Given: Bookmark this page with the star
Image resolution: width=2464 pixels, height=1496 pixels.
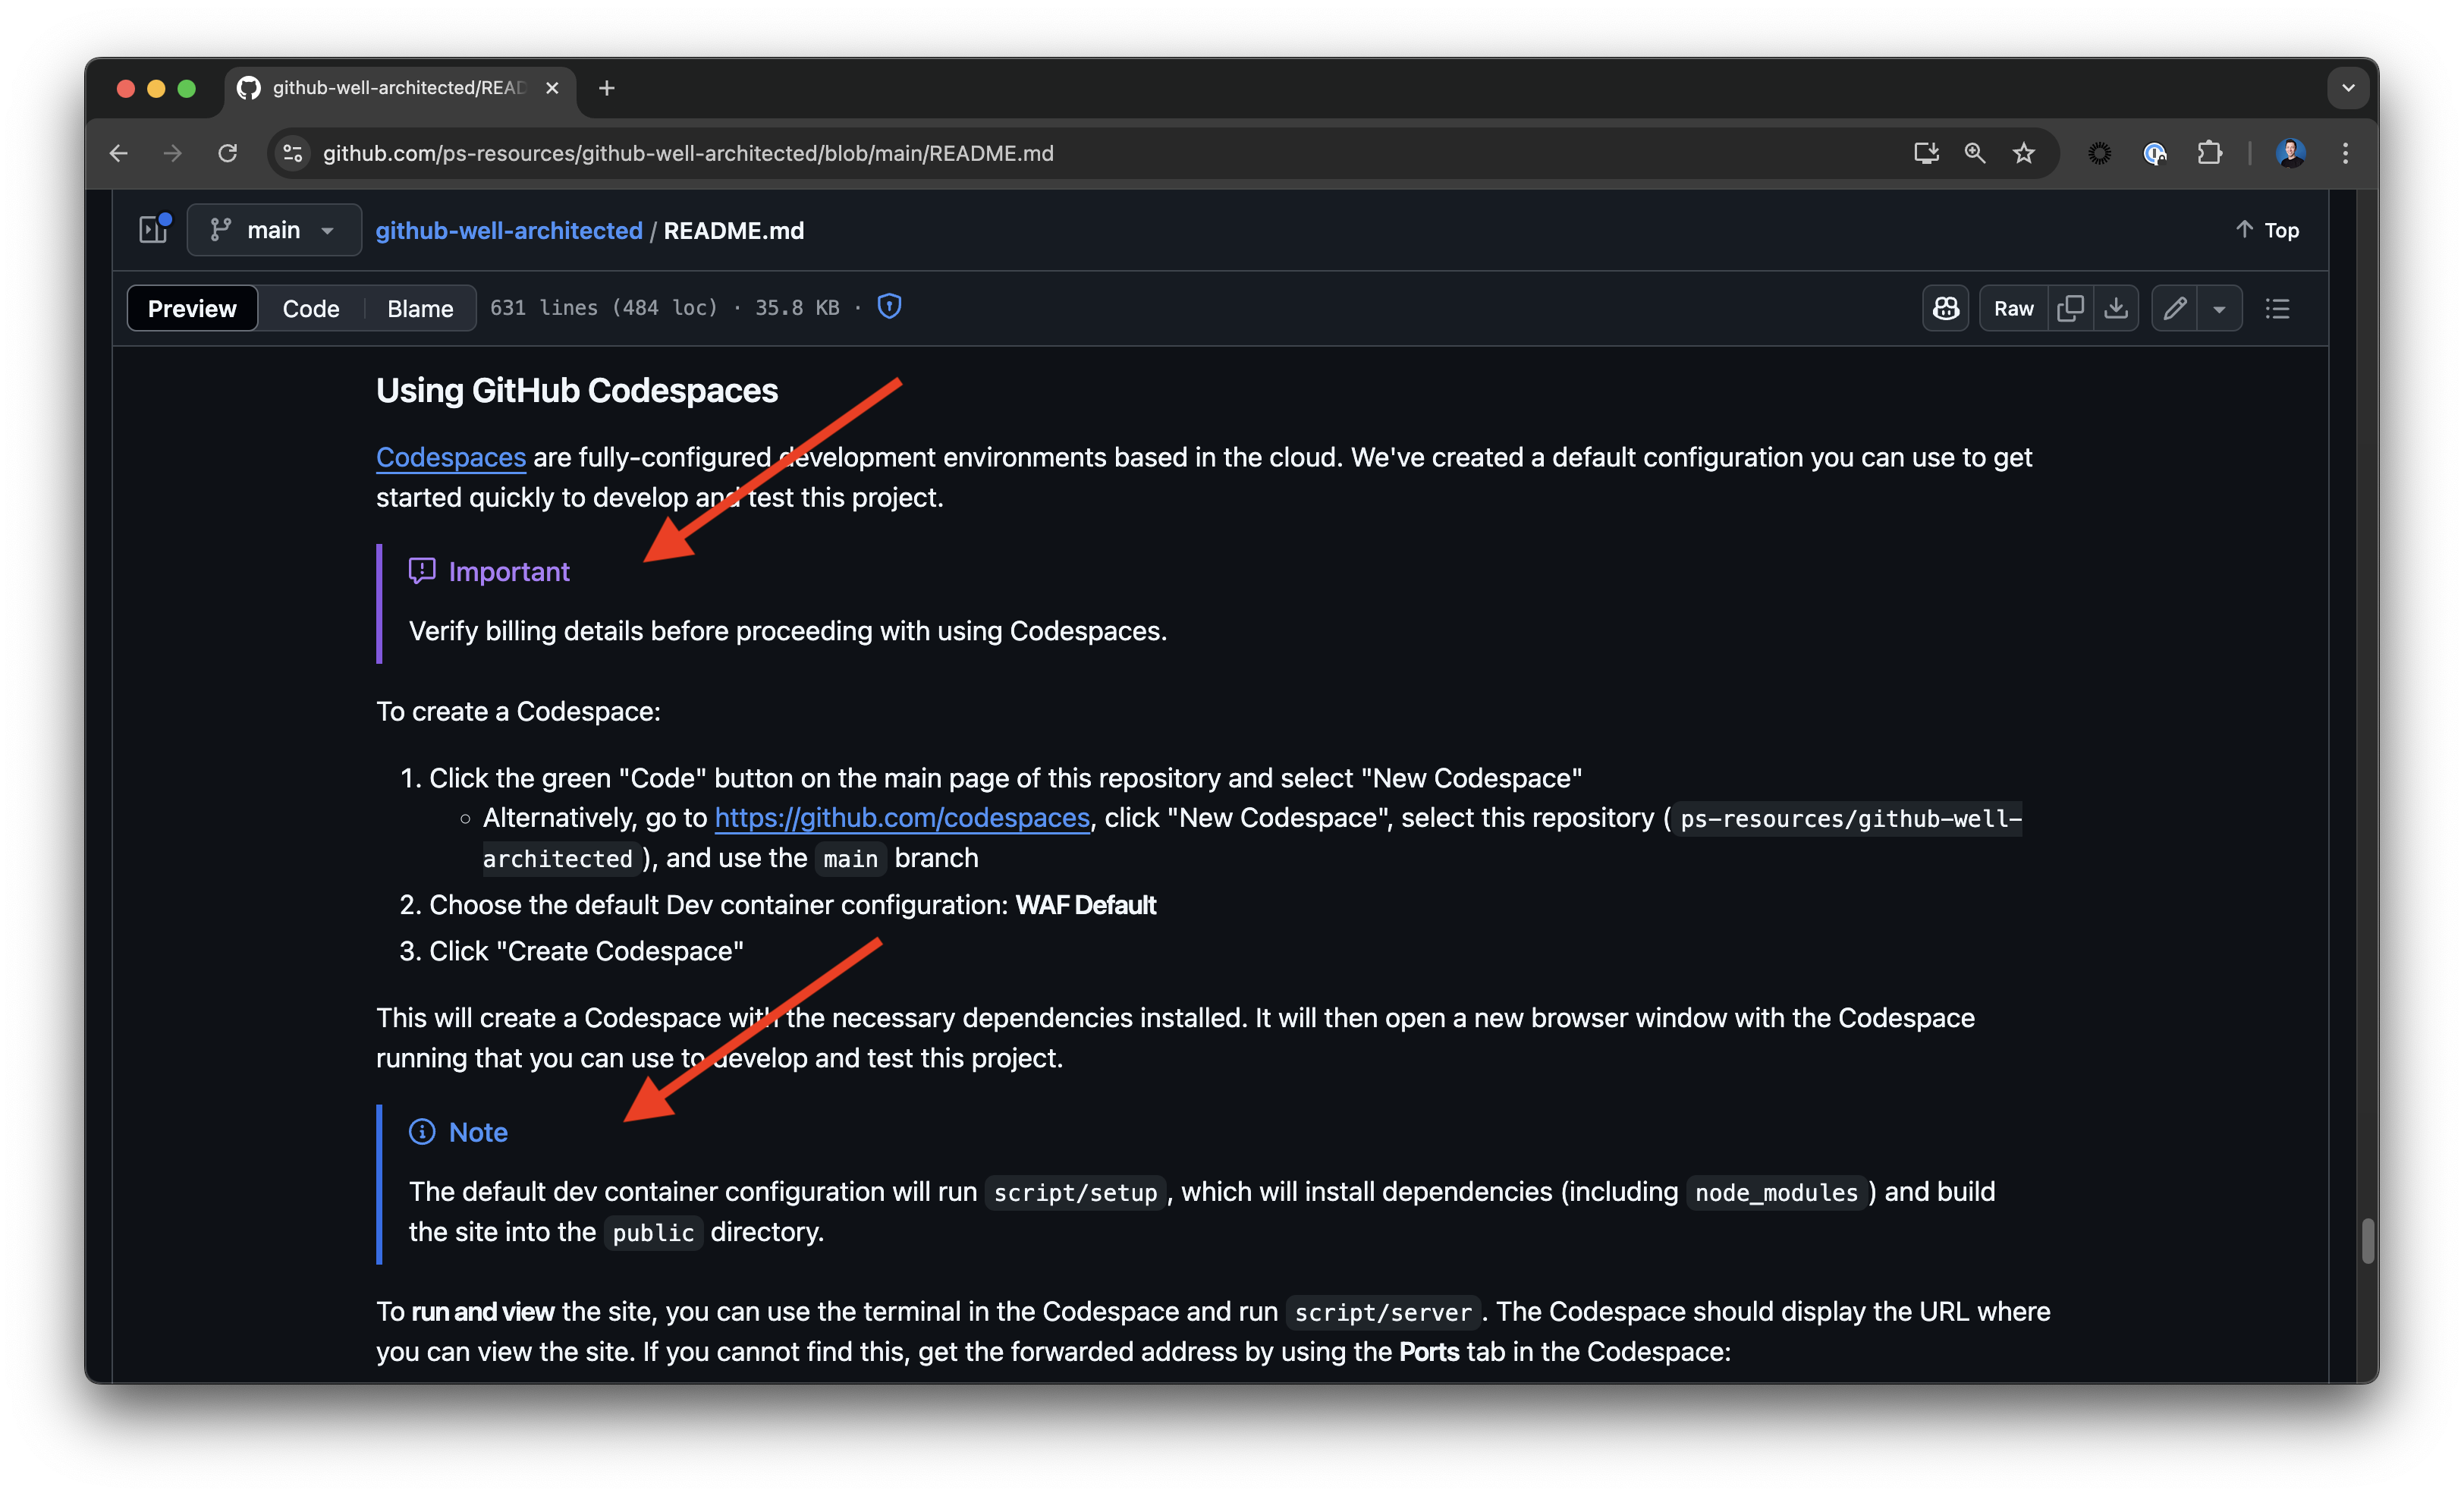Looking at the screenshot, I should click(2023, 153).
